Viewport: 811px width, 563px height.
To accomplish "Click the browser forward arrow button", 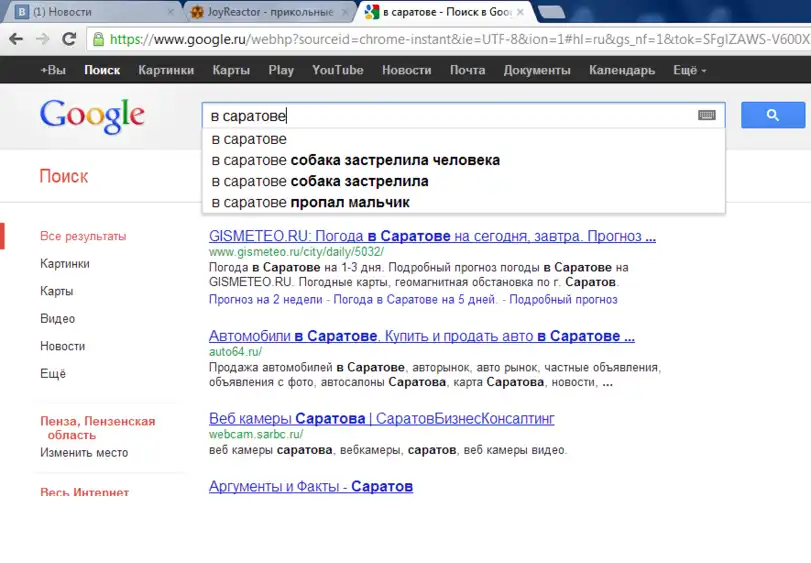I will tap(43, 39).
